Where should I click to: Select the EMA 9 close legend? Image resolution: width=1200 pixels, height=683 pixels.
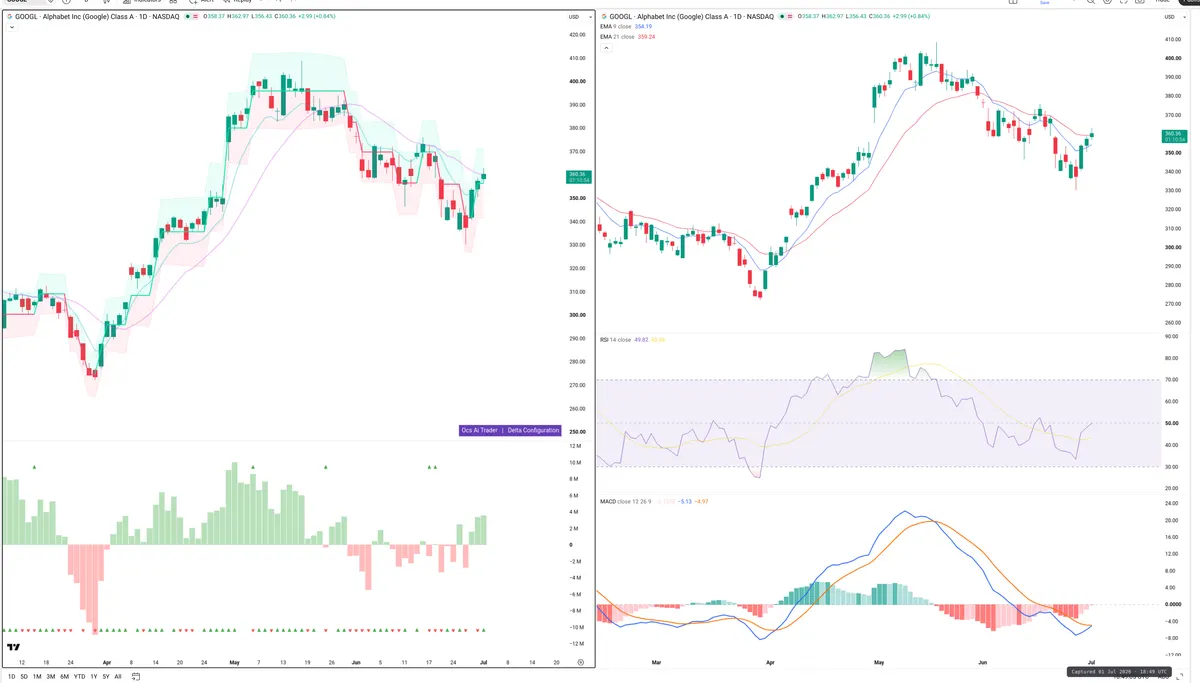click(617, 27)
